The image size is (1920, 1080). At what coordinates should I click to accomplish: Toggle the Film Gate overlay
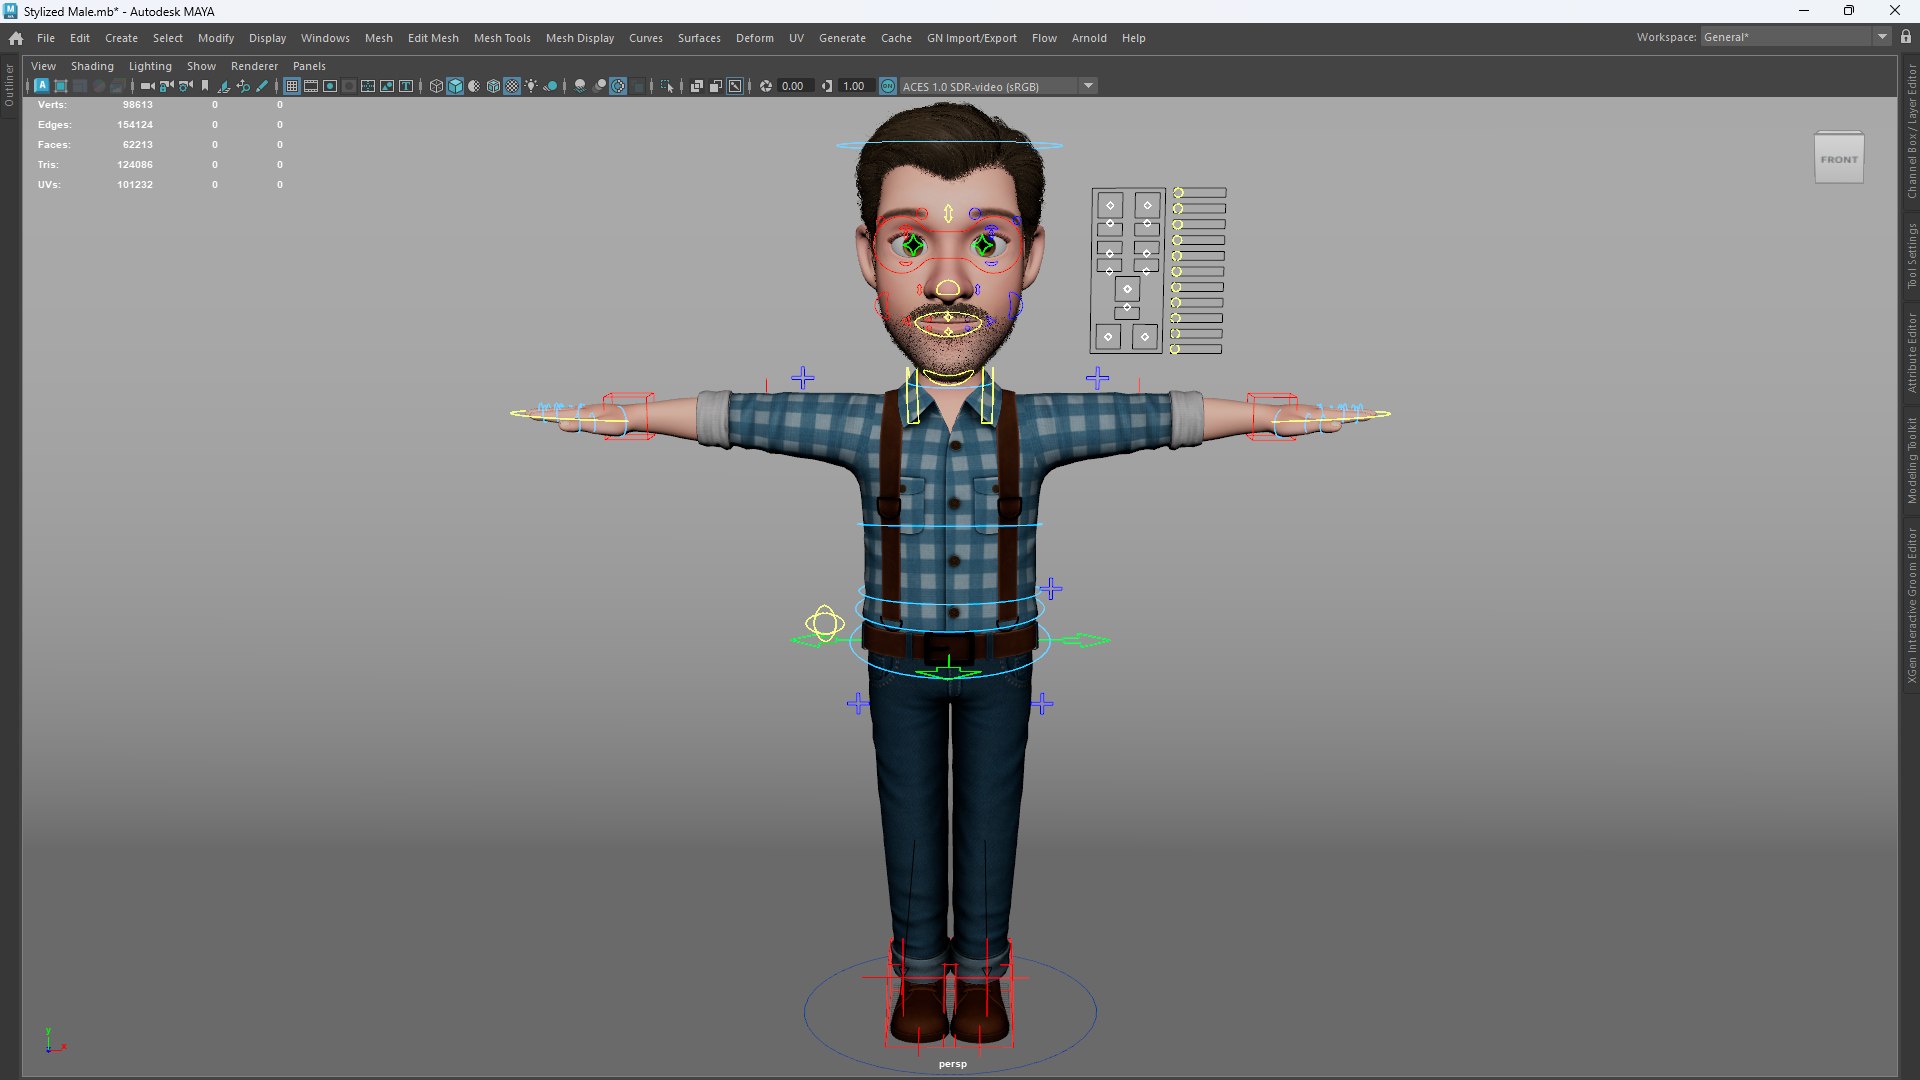(x=311, y=86)
